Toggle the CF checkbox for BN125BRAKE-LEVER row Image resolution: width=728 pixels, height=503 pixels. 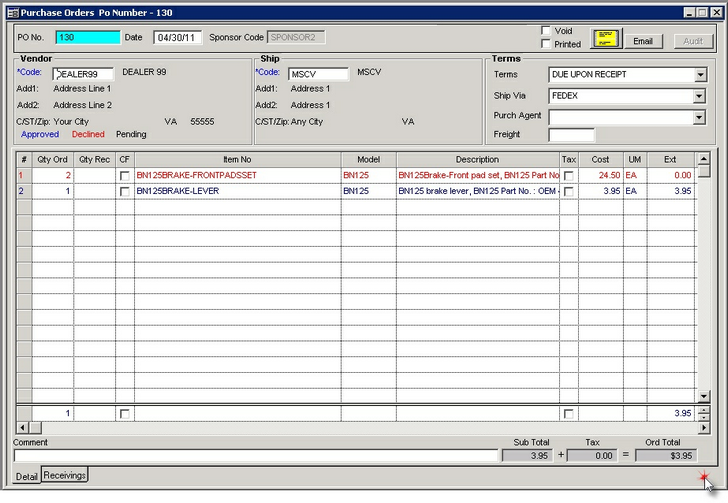tap(125, 191)
